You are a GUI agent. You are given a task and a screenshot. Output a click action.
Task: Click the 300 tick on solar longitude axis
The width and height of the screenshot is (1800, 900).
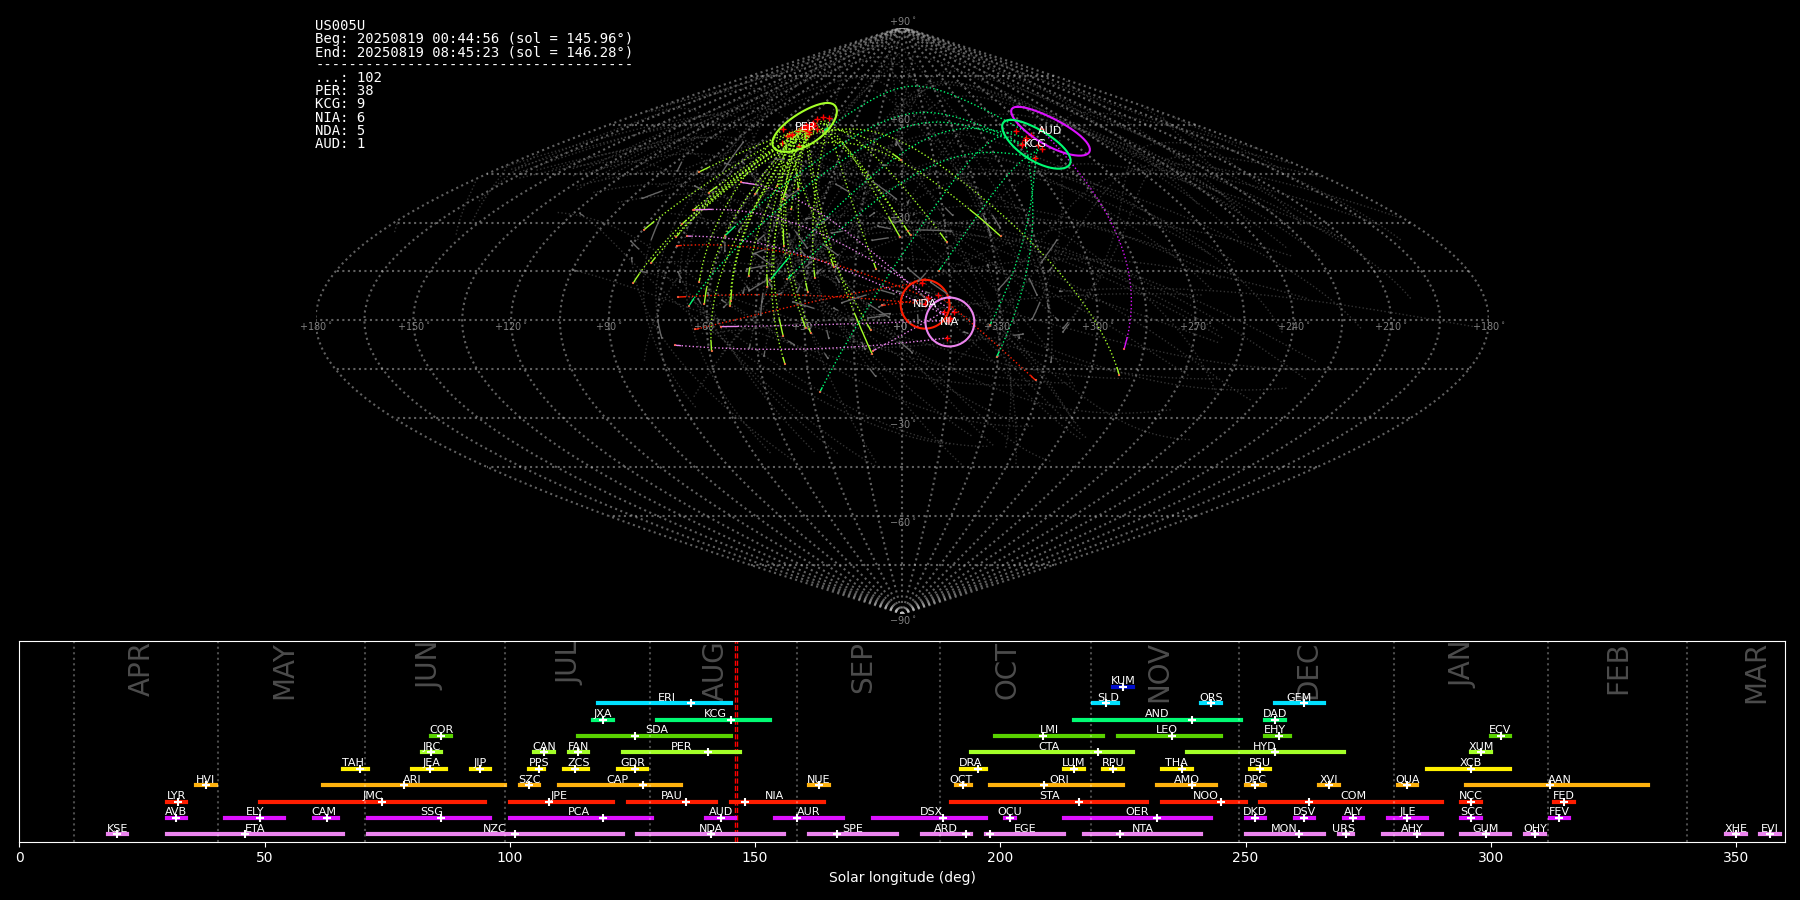pyautogui.click(x=1490, y=857)
